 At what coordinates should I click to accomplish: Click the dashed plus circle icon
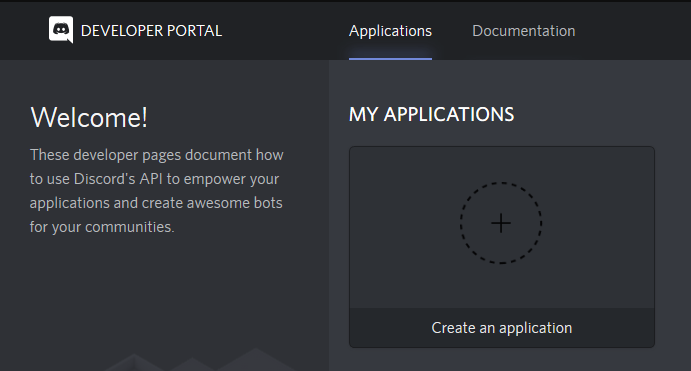(x=501, y=223)
